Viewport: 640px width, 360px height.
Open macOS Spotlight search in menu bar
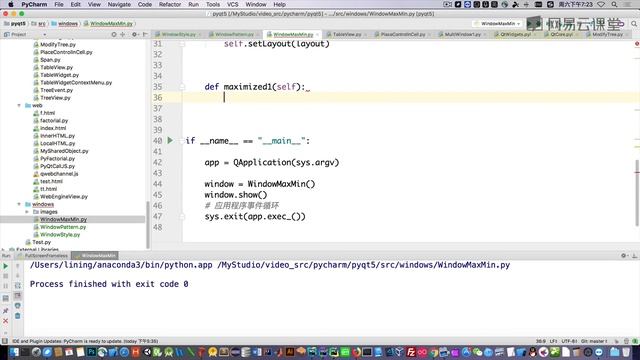(614, 4)
